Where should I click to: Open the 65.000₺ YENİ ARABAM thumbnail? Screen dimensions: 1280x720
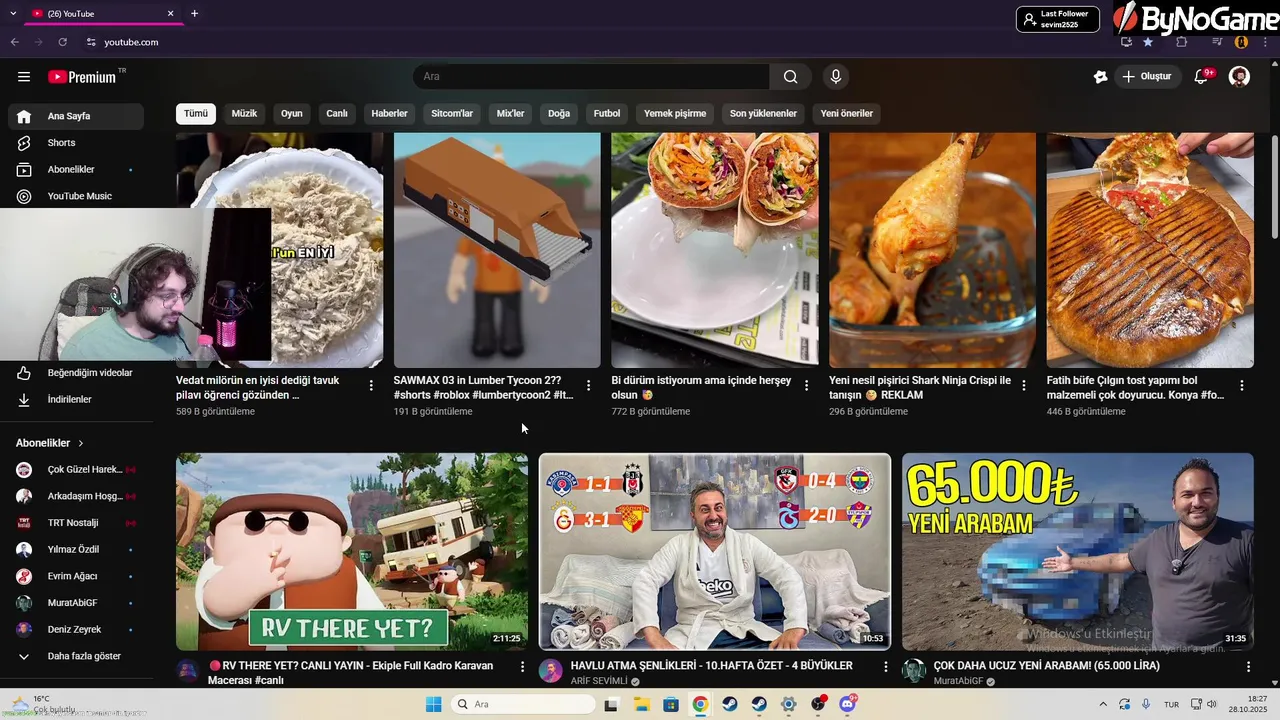pos(1078,552)
